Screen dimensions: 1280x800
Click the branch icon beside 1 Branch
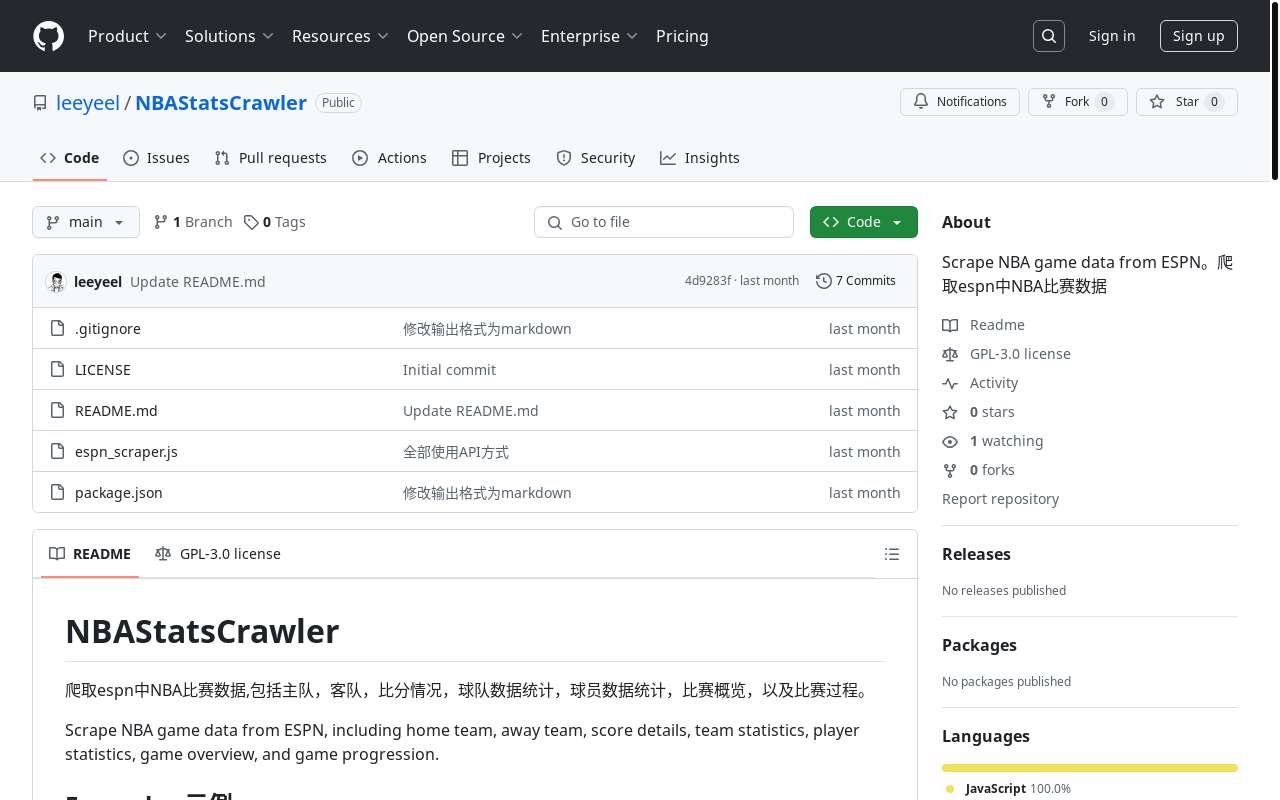[160, 222]
